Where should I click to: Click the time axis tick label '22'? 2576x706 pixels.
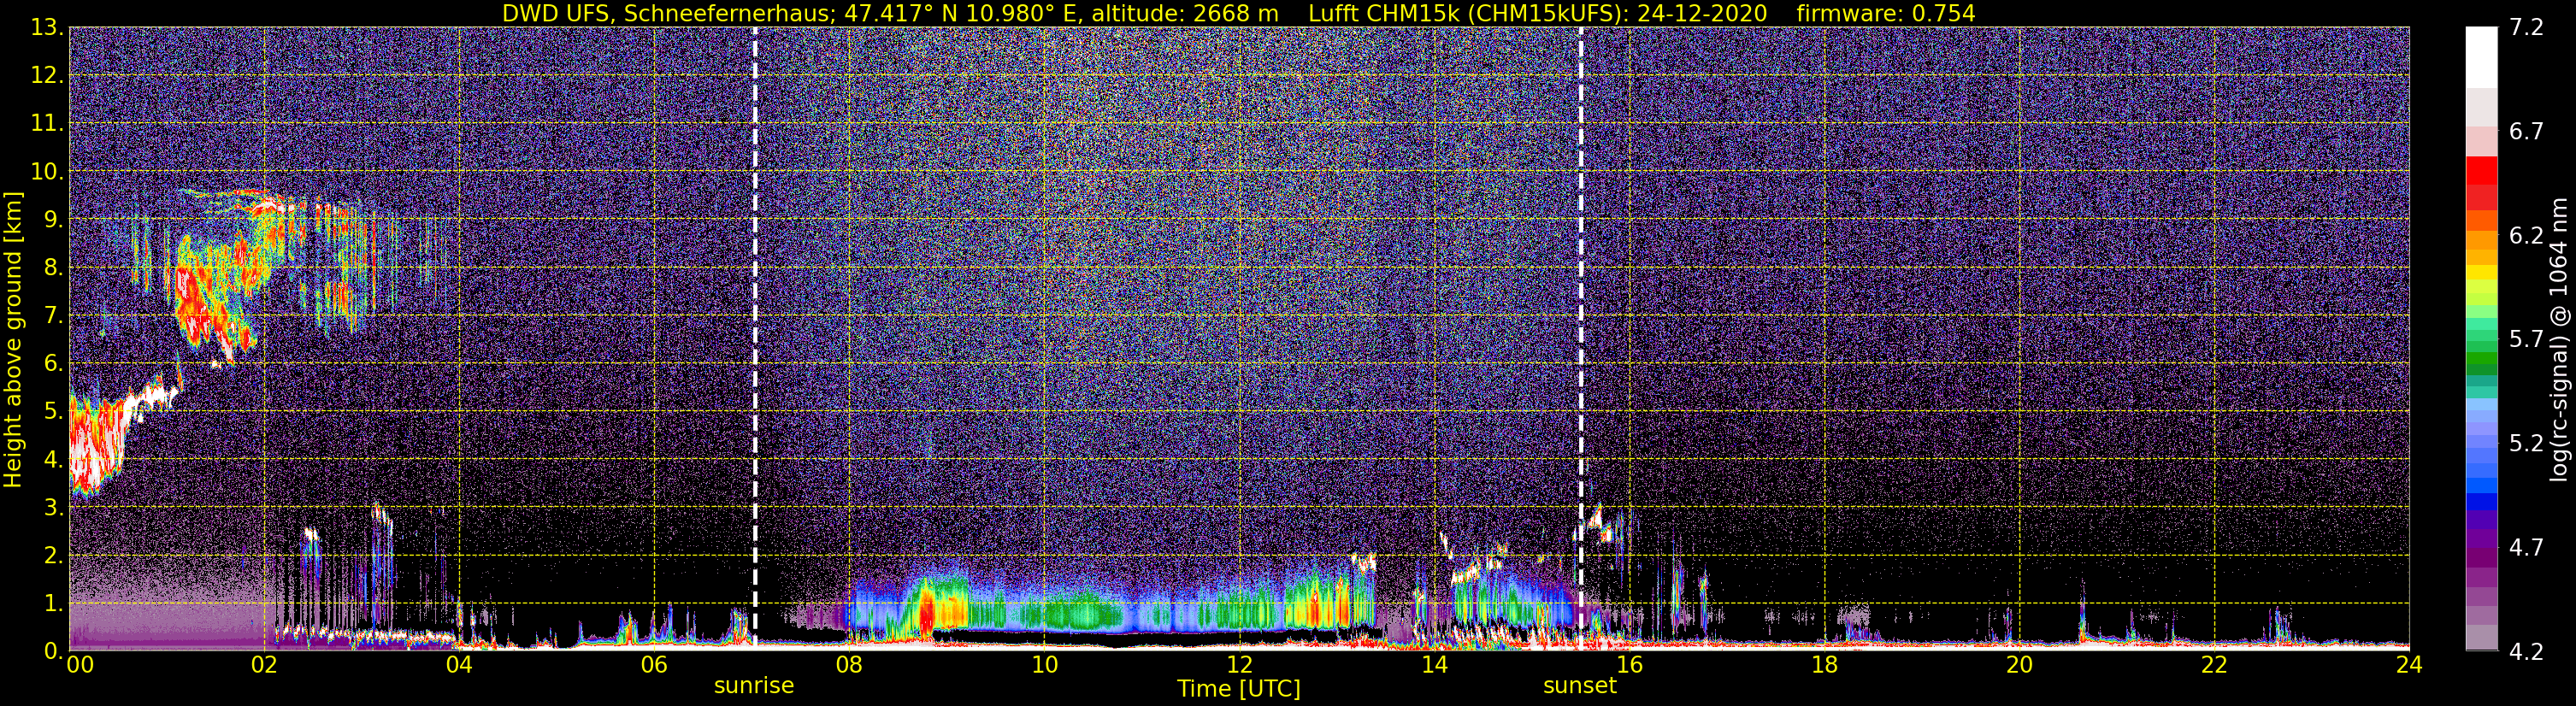2214,666
